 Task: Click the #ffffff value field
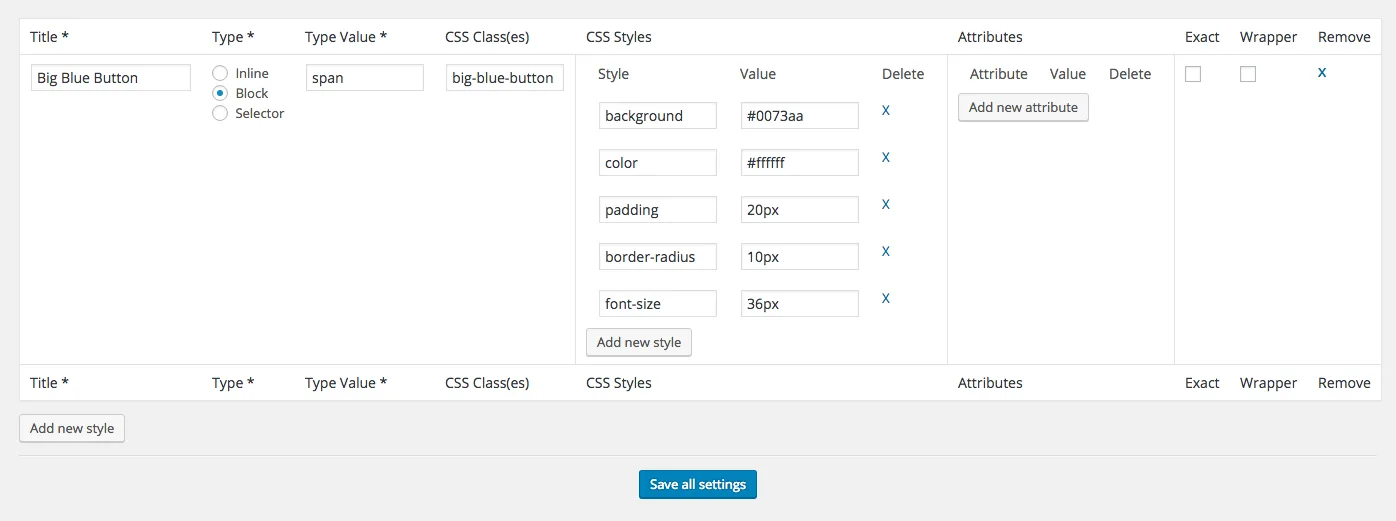pyautogui.click(x=800, y=162)
